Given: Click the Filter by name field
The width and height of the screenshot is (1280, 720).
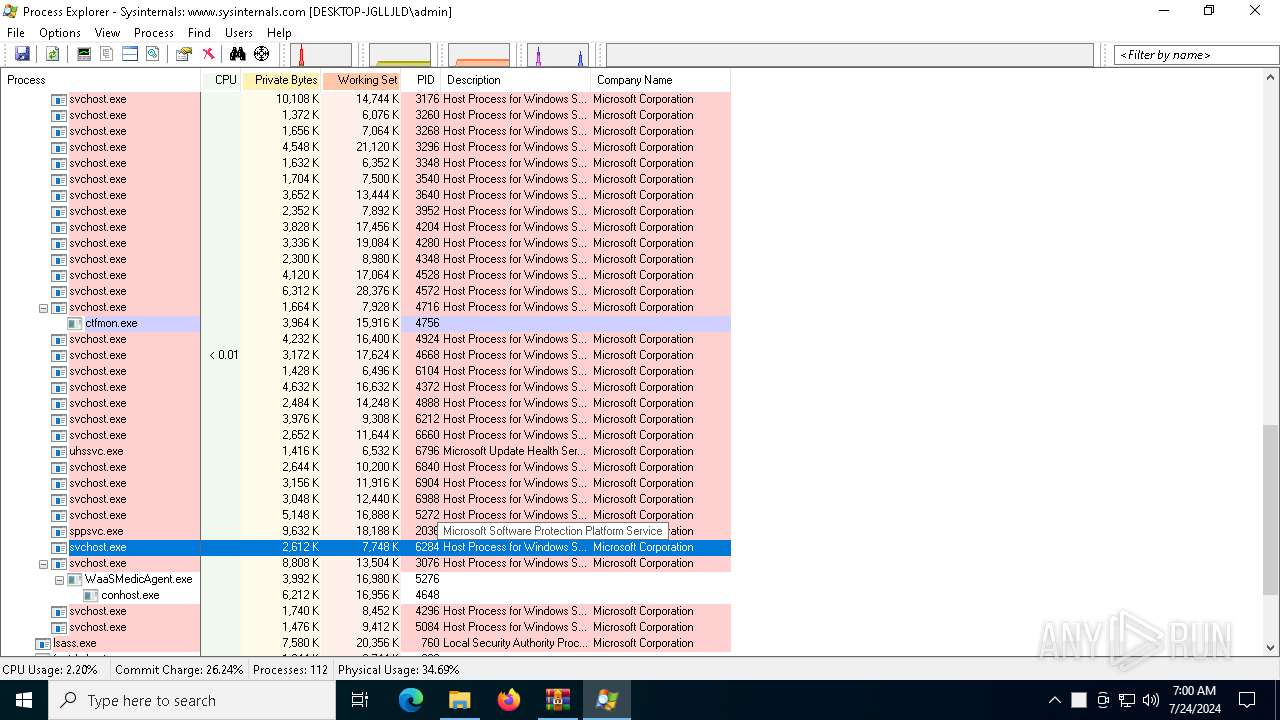Looking at the screenshot, I should coord(1196,55).
